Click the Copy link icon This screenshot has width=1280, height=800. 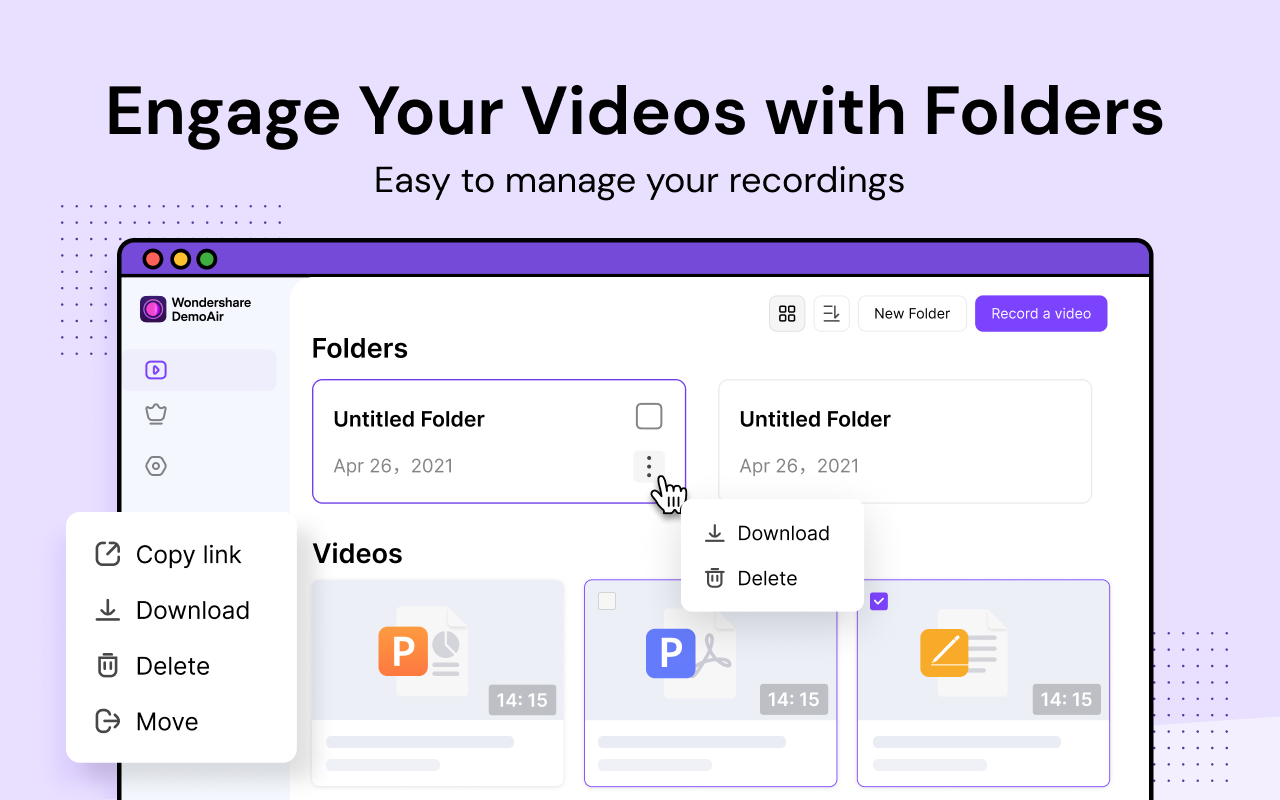[107, 554]
